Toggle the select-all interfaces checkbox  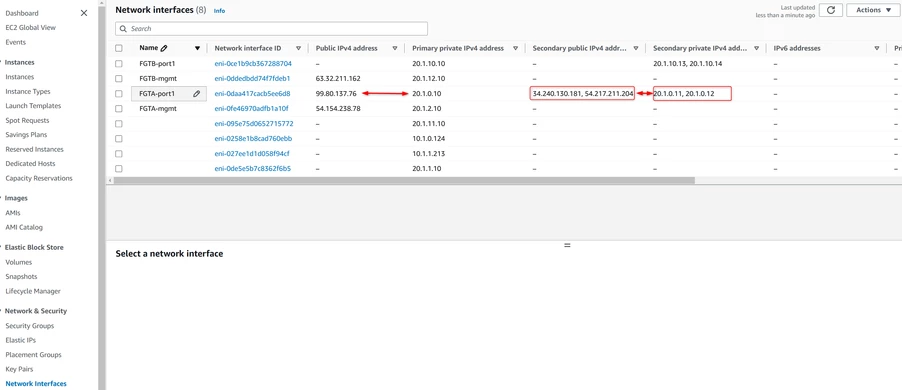119,48
